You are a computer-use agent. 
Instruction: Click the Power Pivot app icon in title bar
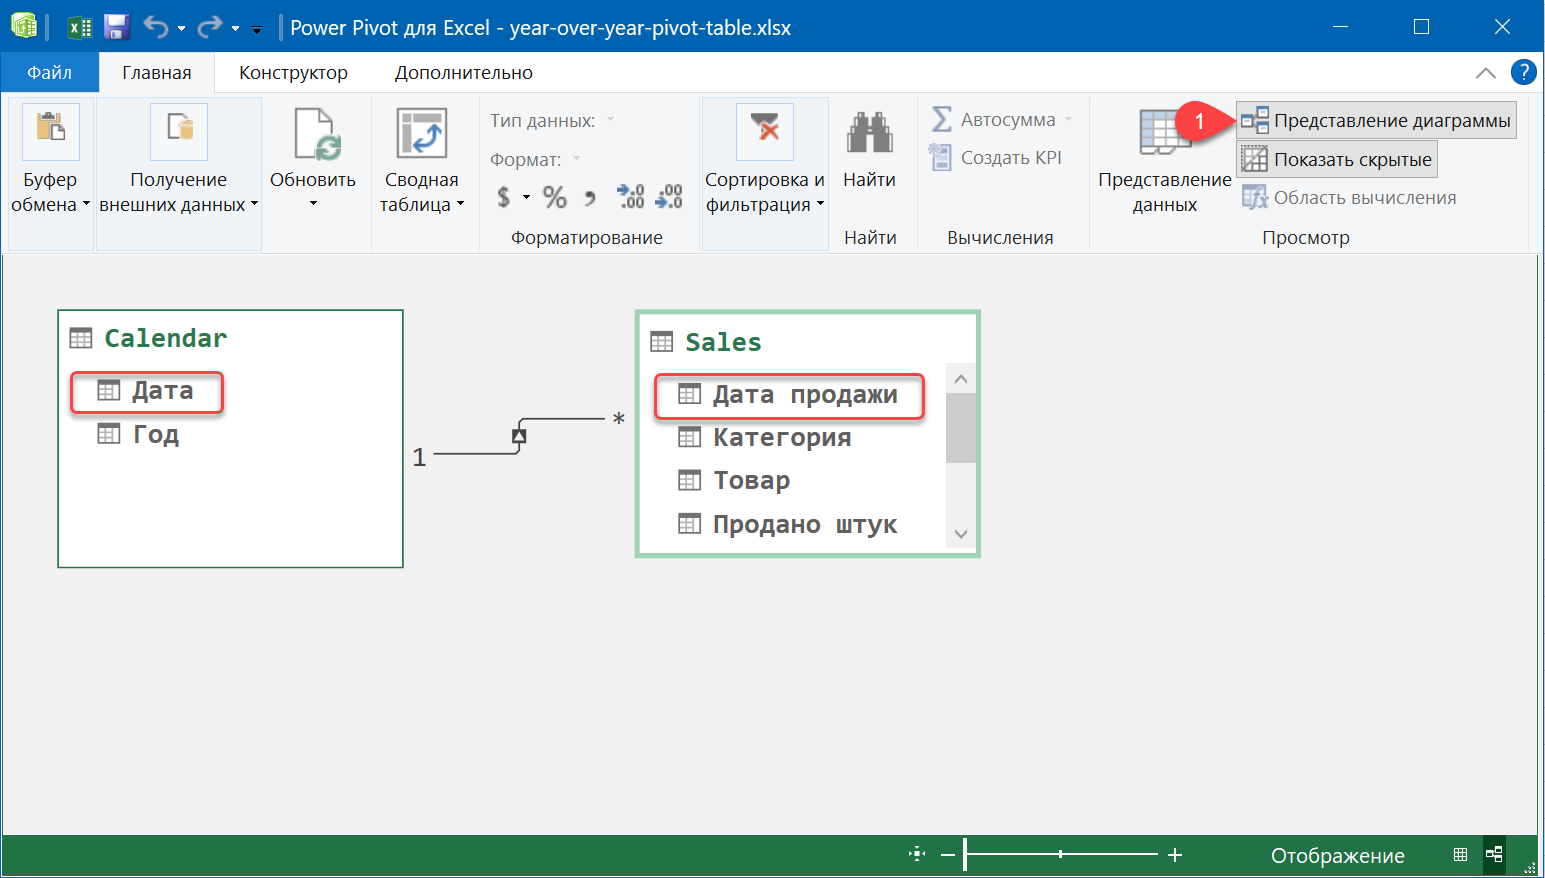pyautogui.click(x=24, y=26)
